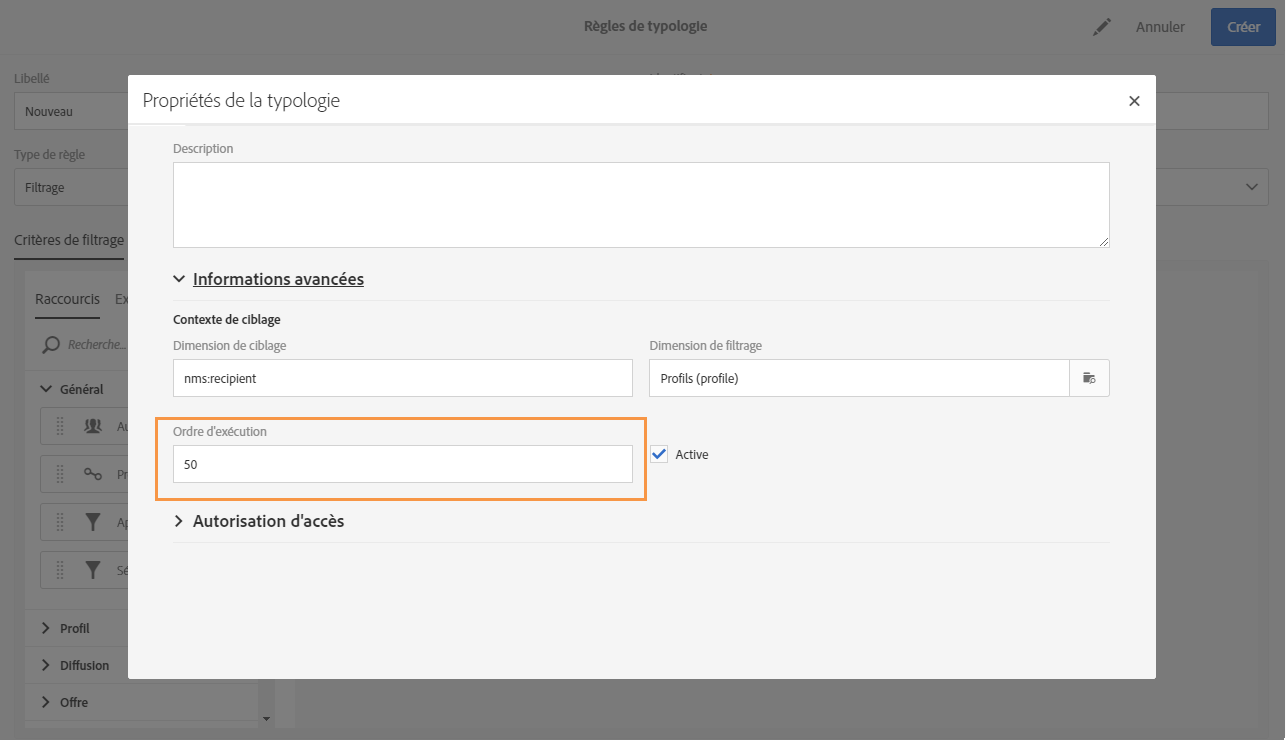Collapse the Général category

pyautogui.click(x=46, y=389)
